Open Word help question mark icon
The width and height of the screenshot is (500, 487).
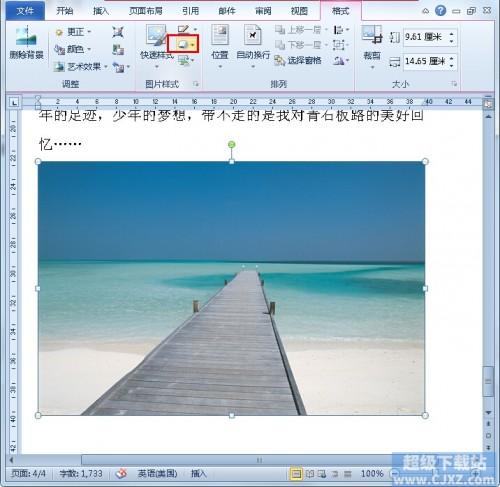point(440,11)
